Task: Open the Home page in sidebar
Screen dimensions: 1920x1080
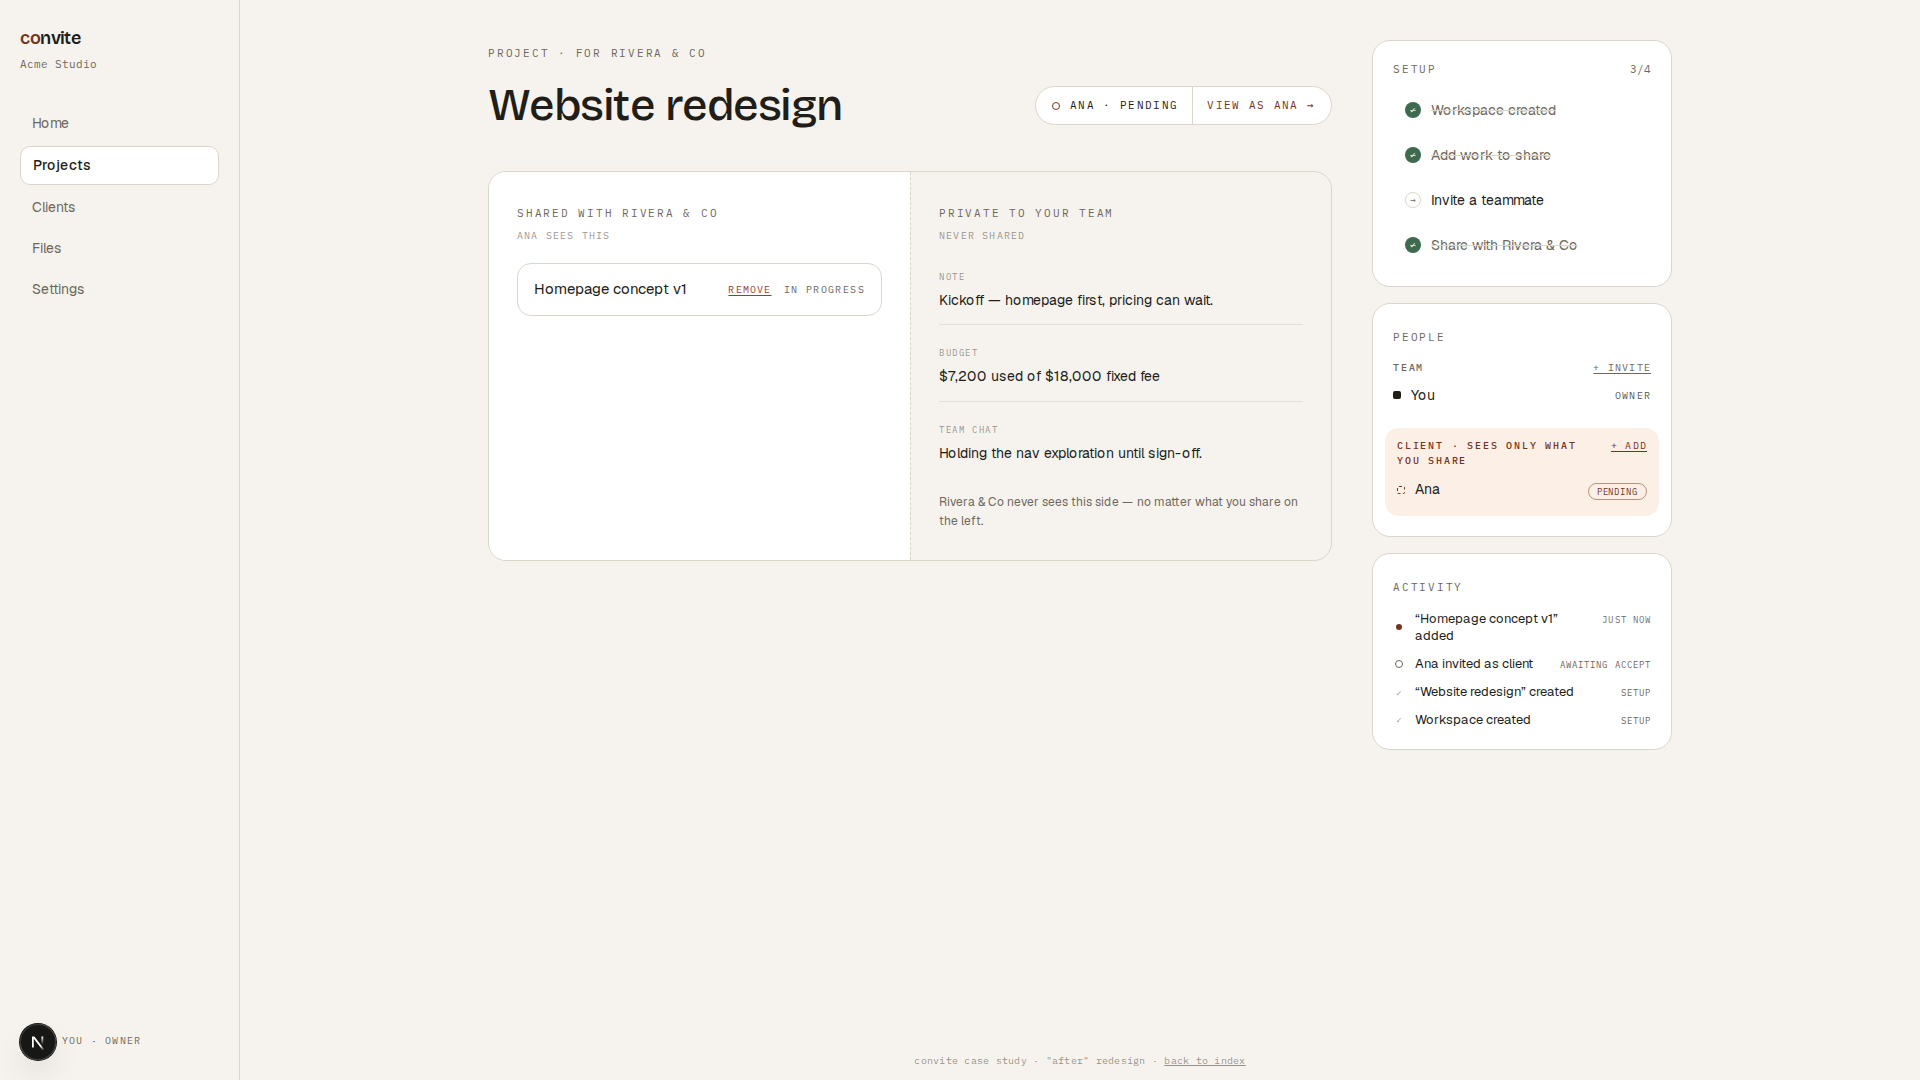Action: click(119, 123)
